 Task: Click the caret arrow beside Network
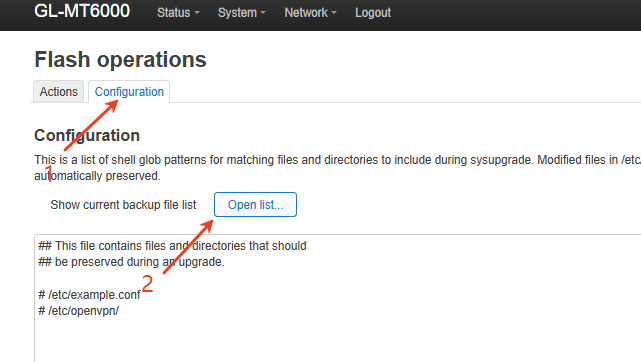(x=334, y=13)
